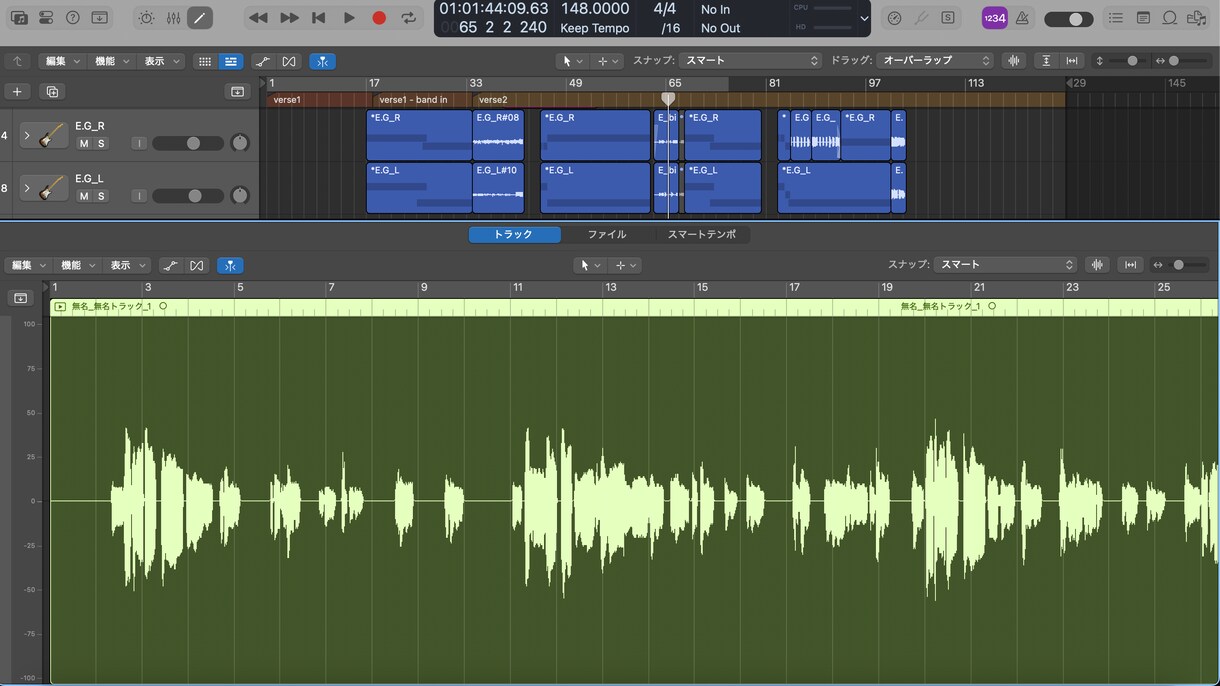
Task: Toggle the 1234 count-in button
Action: (994, 18)
